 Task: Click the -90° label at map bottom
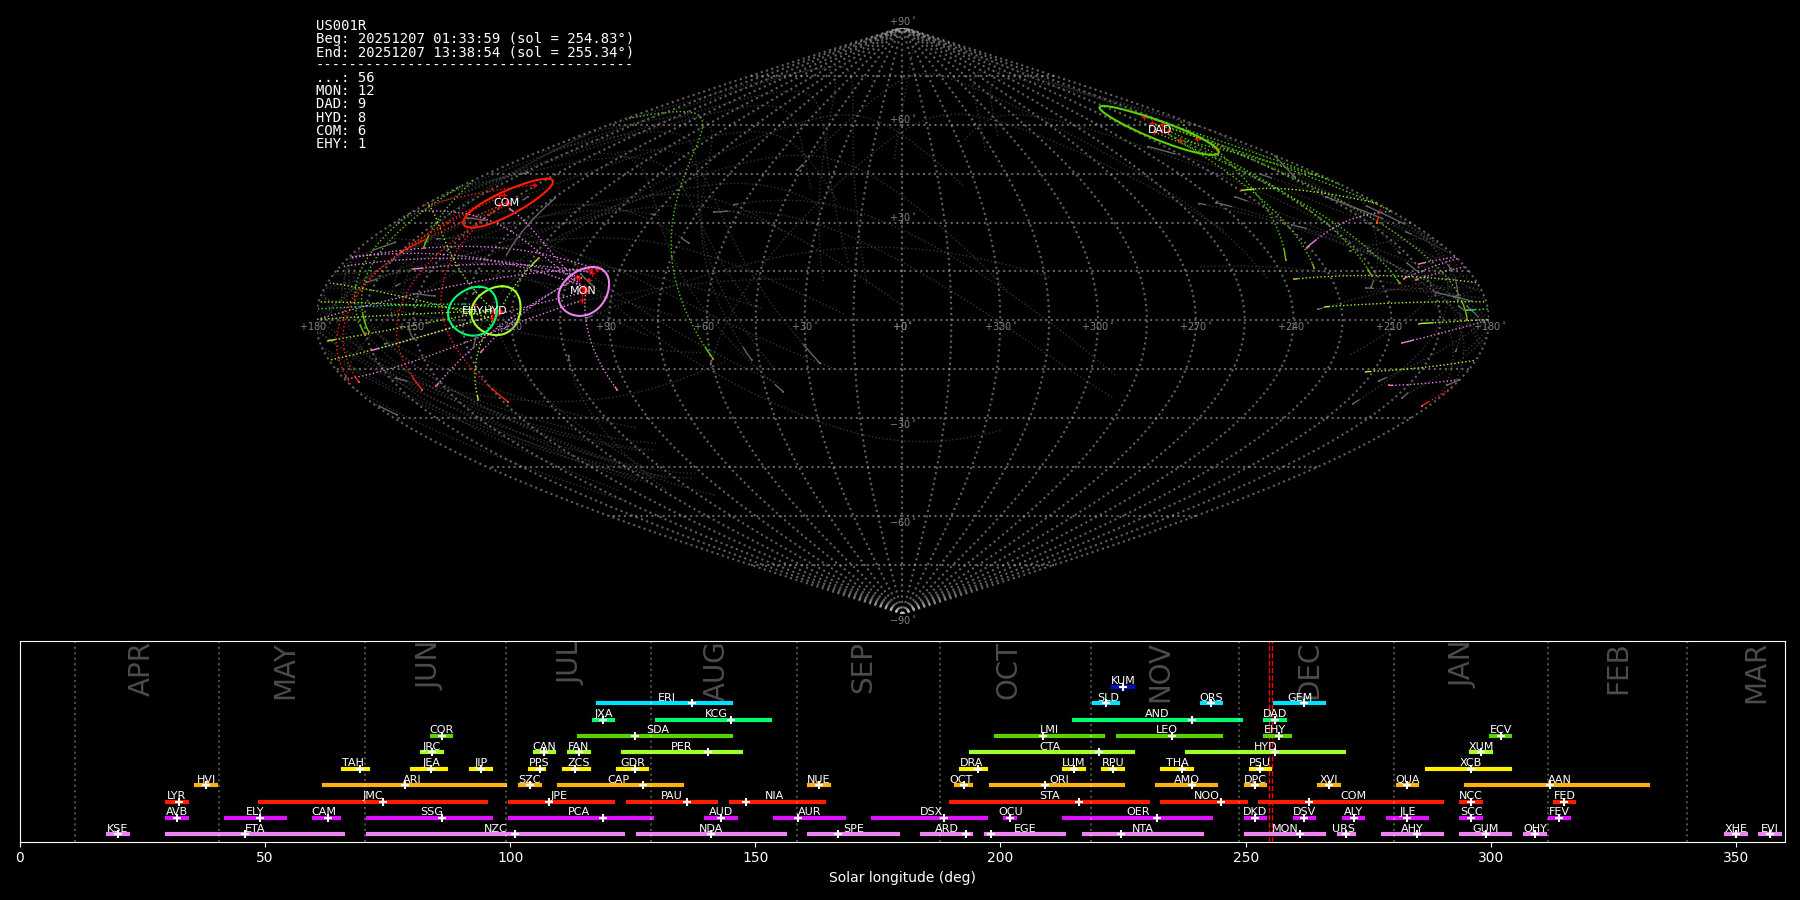902,621
